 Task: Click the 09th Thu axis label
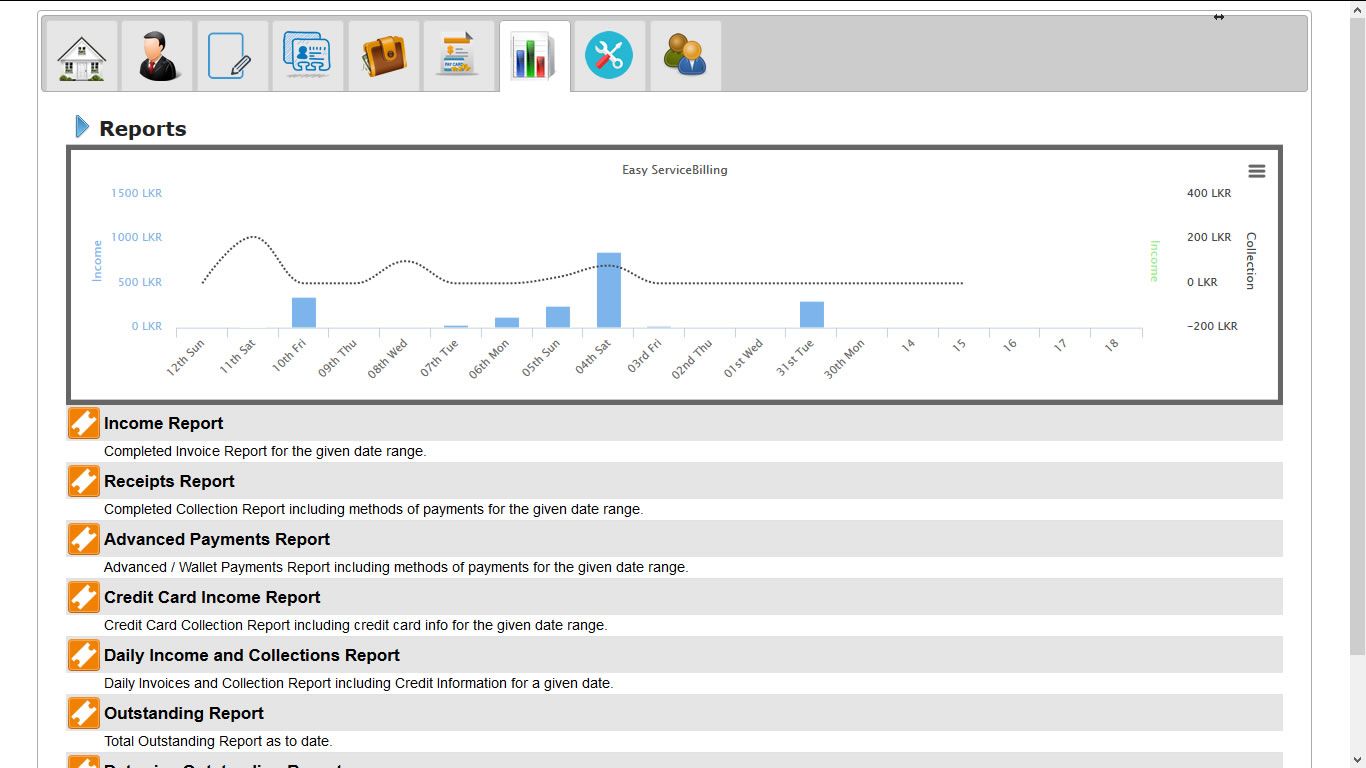coord(338,358)
